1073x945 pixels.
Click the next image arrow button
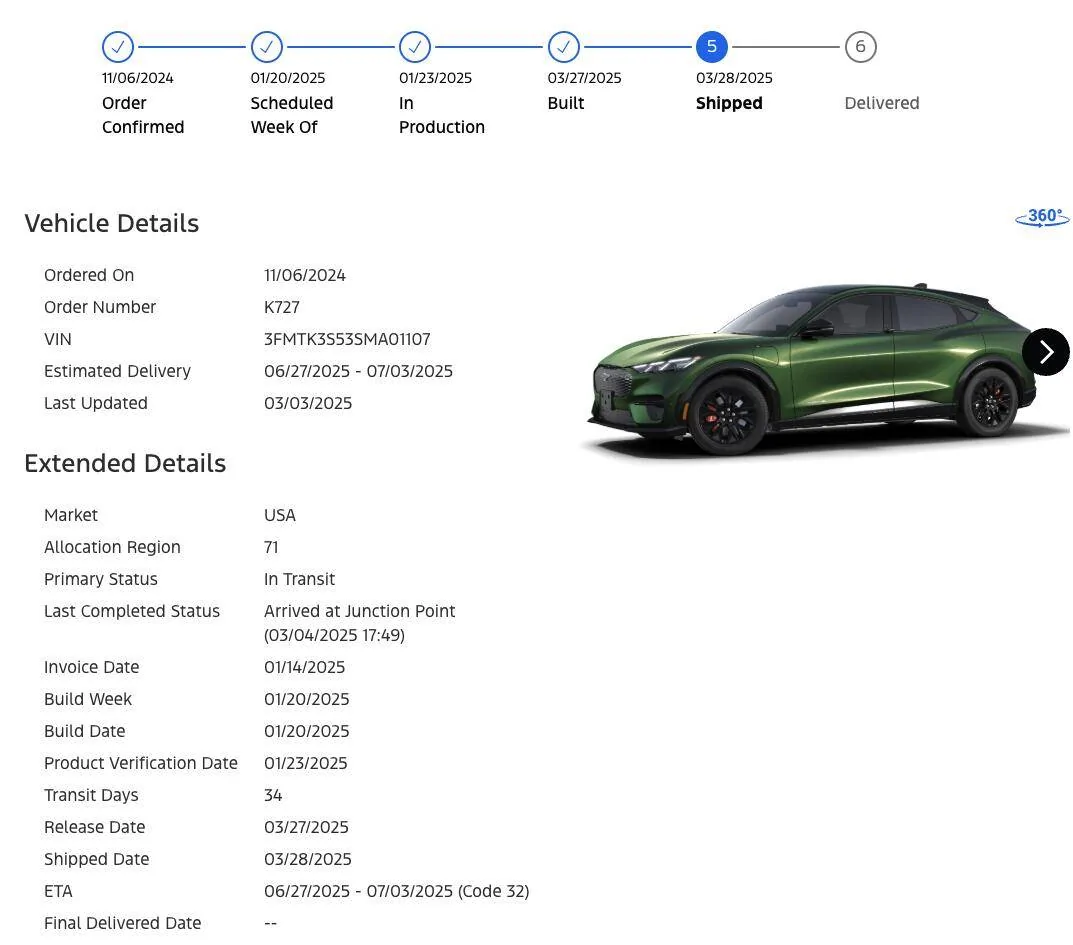point(1046,352)
